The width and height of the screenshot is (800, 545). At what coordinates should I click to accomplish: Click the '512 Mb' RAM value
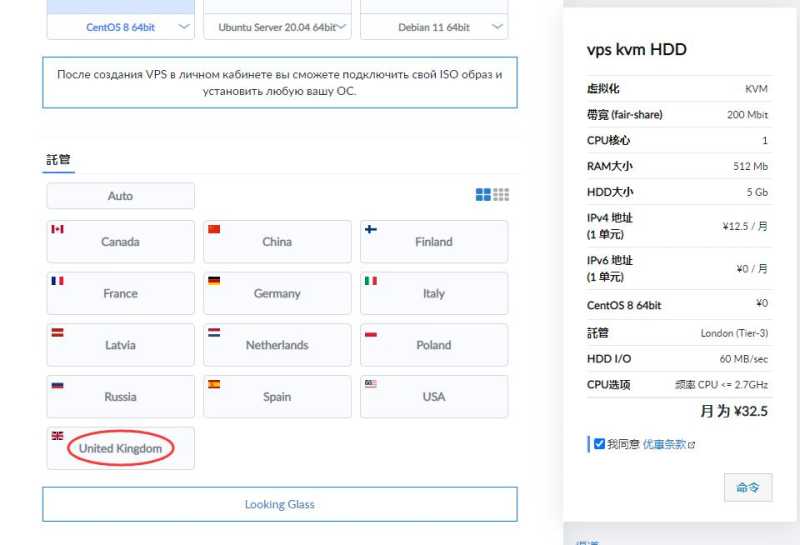pos(751,166)
